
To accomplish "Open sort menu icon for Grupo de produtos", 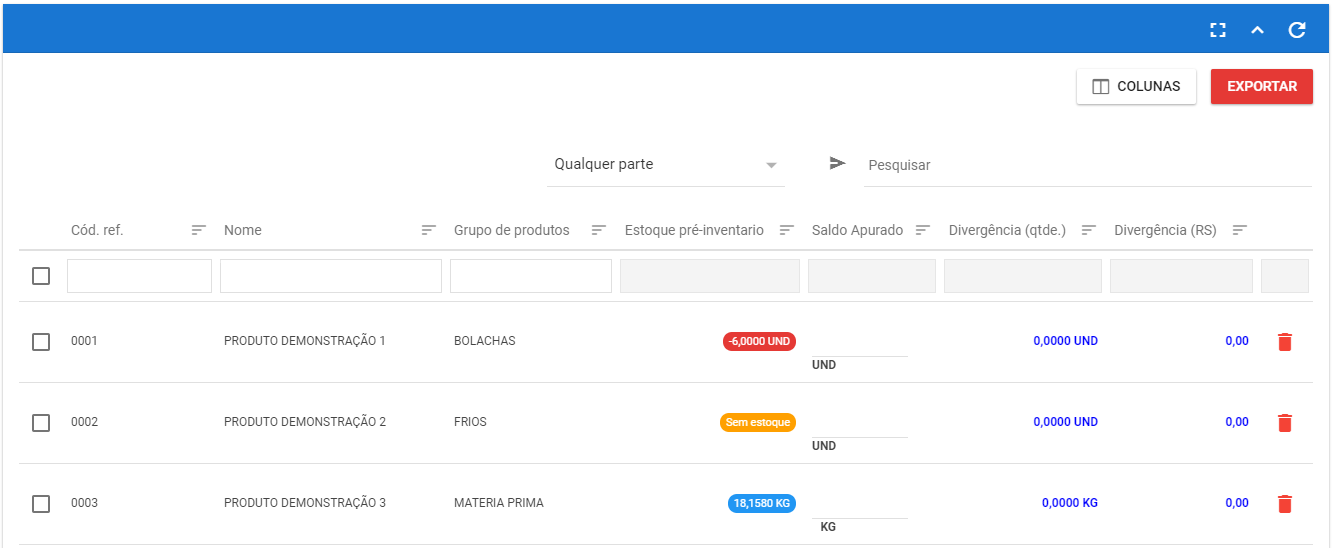I will pyautogui.click(x=599, y=230).
